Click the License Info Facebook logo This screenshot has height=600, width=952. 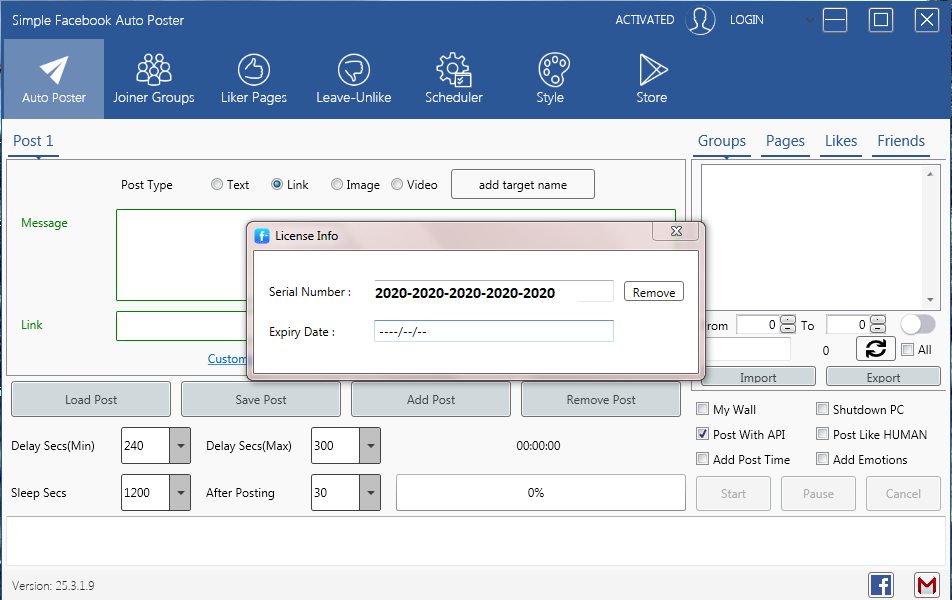[x=262, y=236]
